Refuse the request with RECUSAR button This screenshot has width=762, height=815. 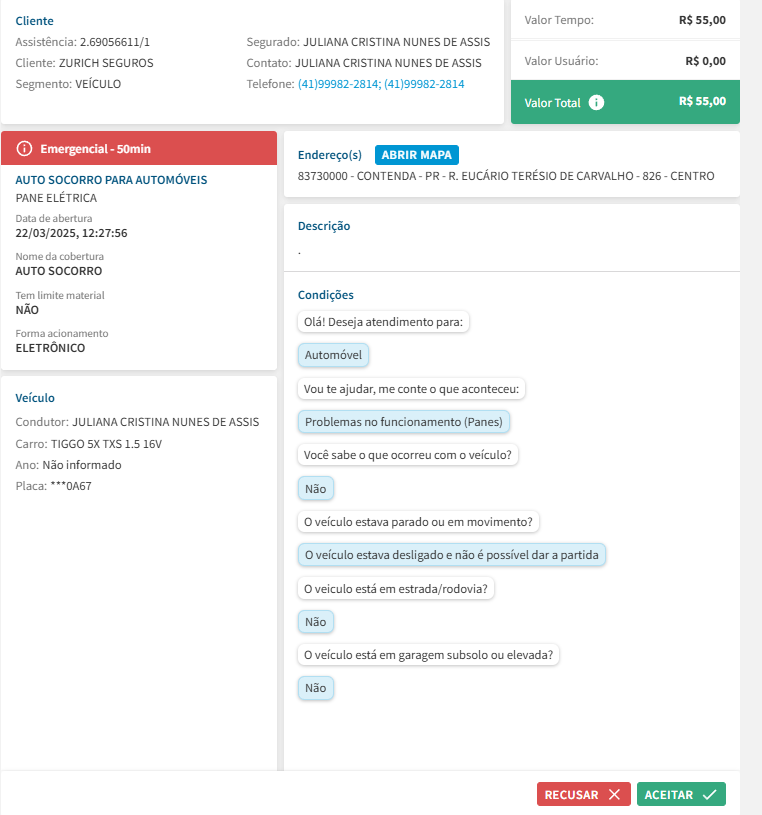(x=584, y=794)
